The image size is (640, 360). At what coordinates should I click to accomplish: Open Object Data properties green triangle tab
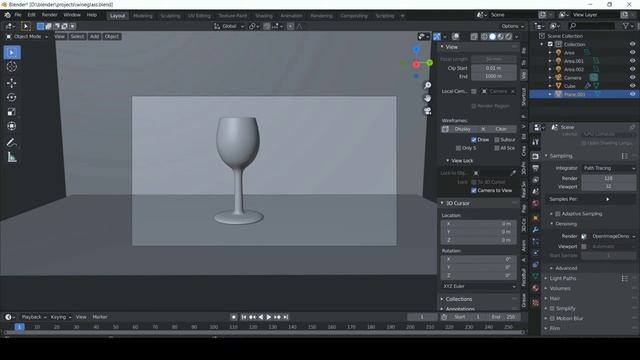click(x=536, y=276)
